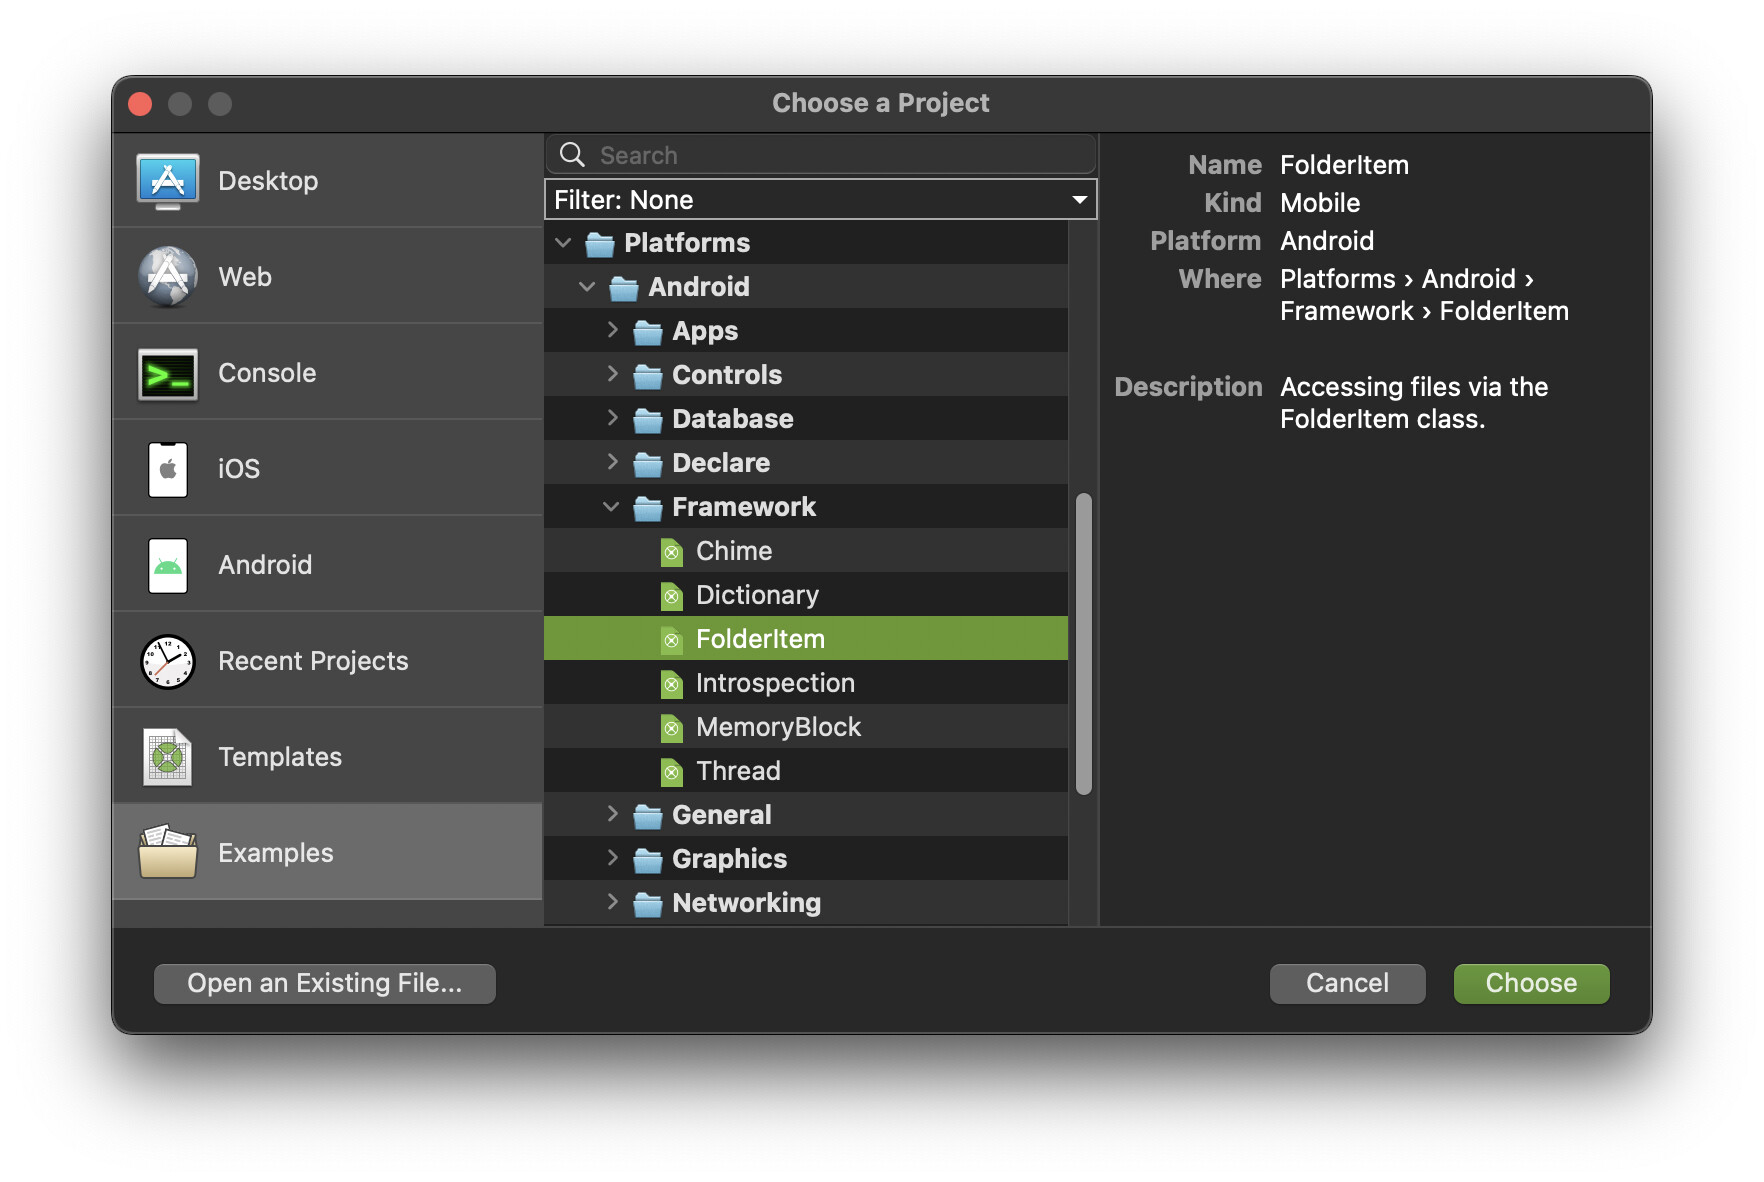Open the Recent Projects category

pyautogui.click(x=328, y=661)
